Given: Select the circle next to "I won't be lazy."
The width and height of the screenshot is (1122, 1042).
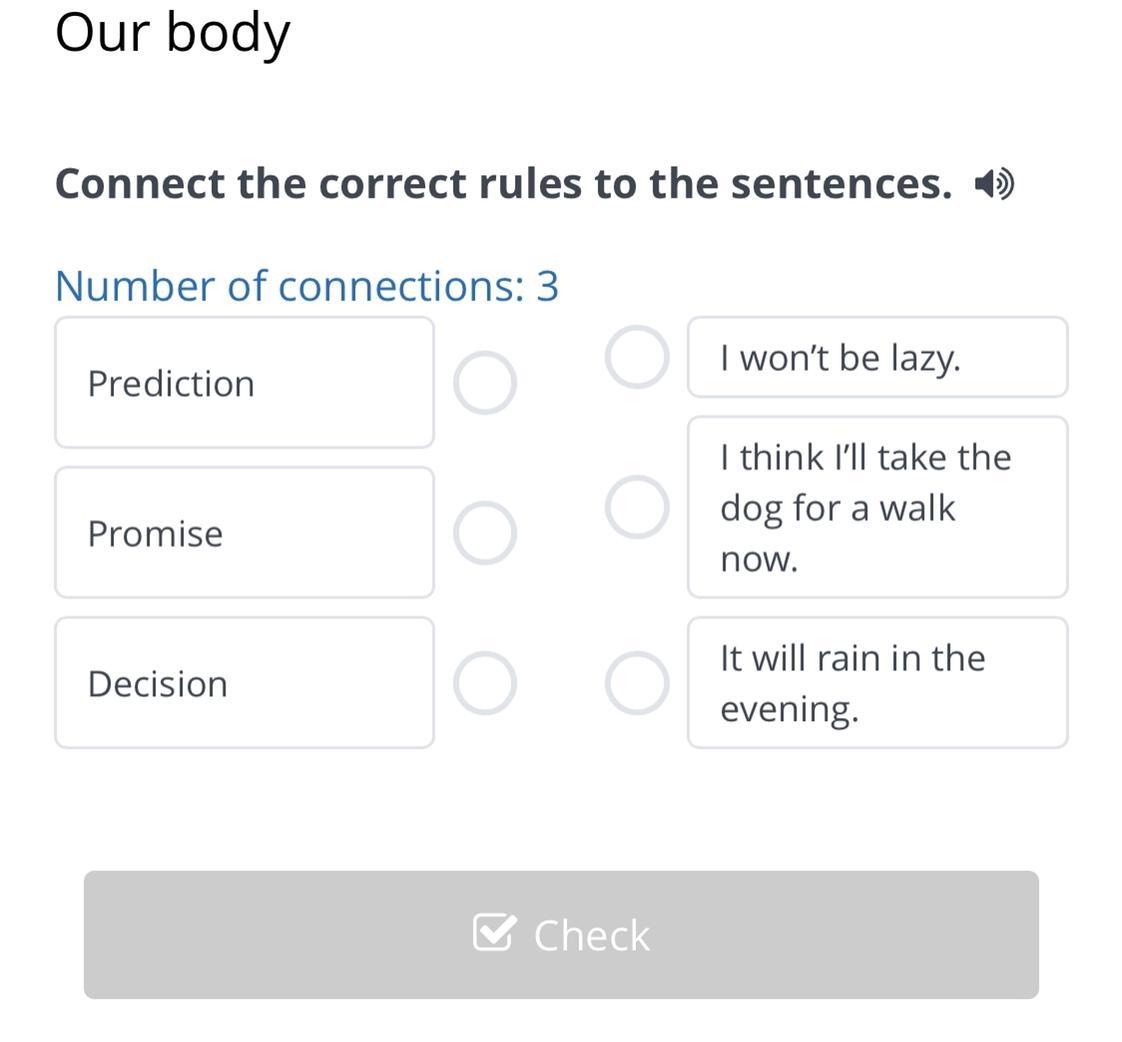Looking at the screenshot, I should [637, 357].
